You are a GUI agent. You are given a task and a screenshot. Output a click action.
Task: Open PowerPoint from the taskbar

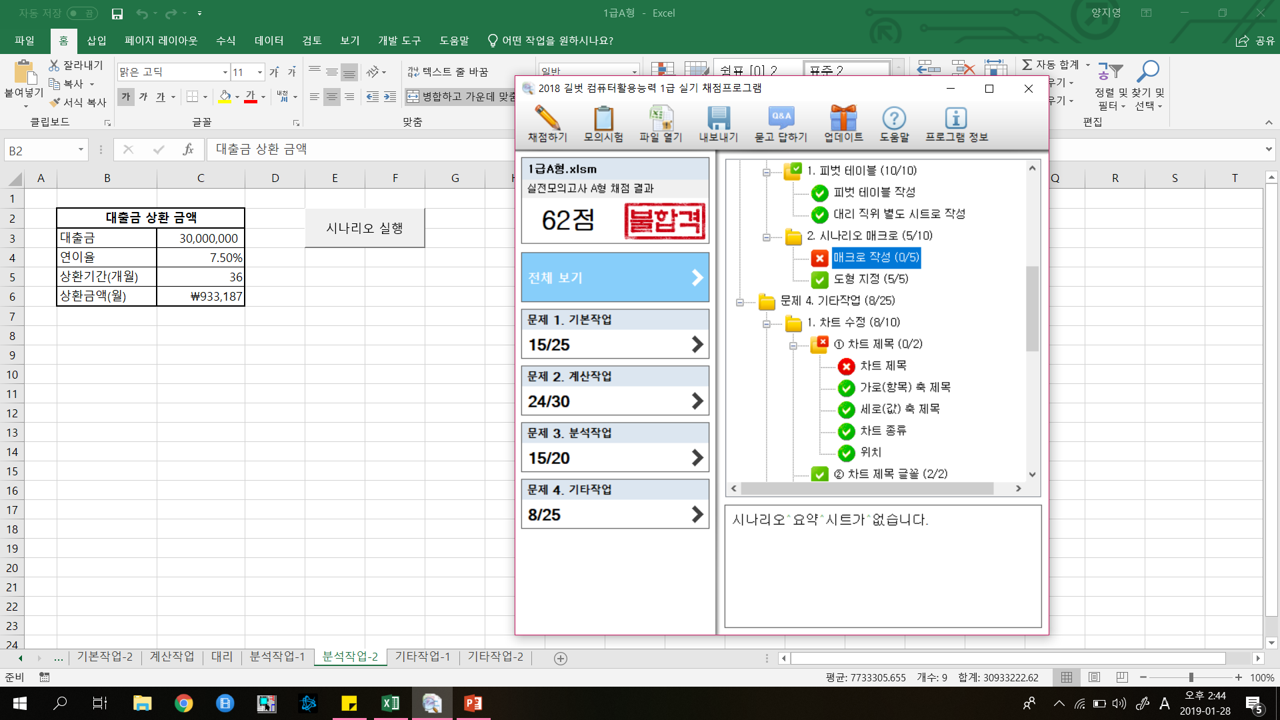click(473, 704)
